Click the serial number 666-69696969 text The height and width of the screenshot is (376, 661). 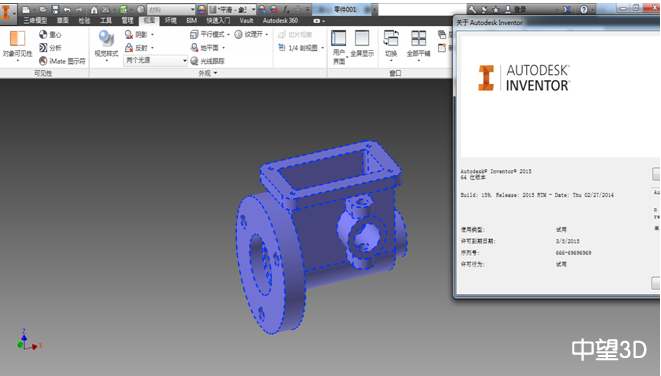point(573,253)
